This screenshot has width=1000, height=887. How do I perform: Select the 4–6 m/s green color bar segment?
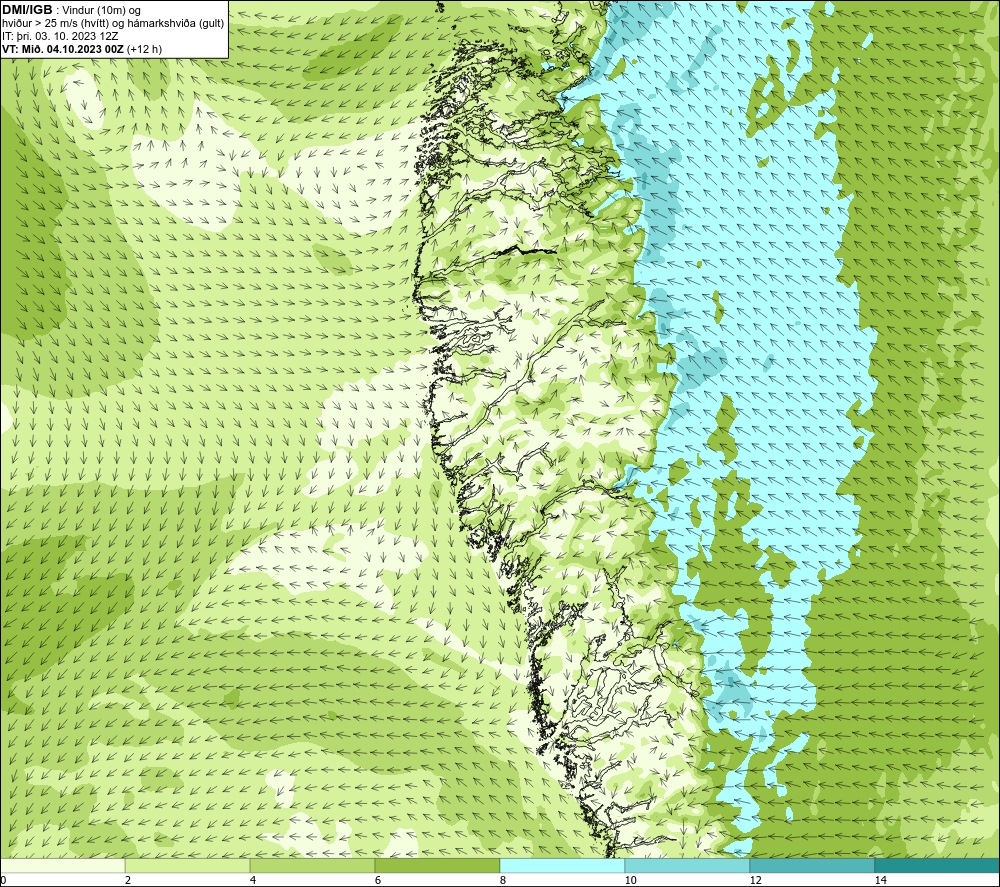[x=312, y=866]
